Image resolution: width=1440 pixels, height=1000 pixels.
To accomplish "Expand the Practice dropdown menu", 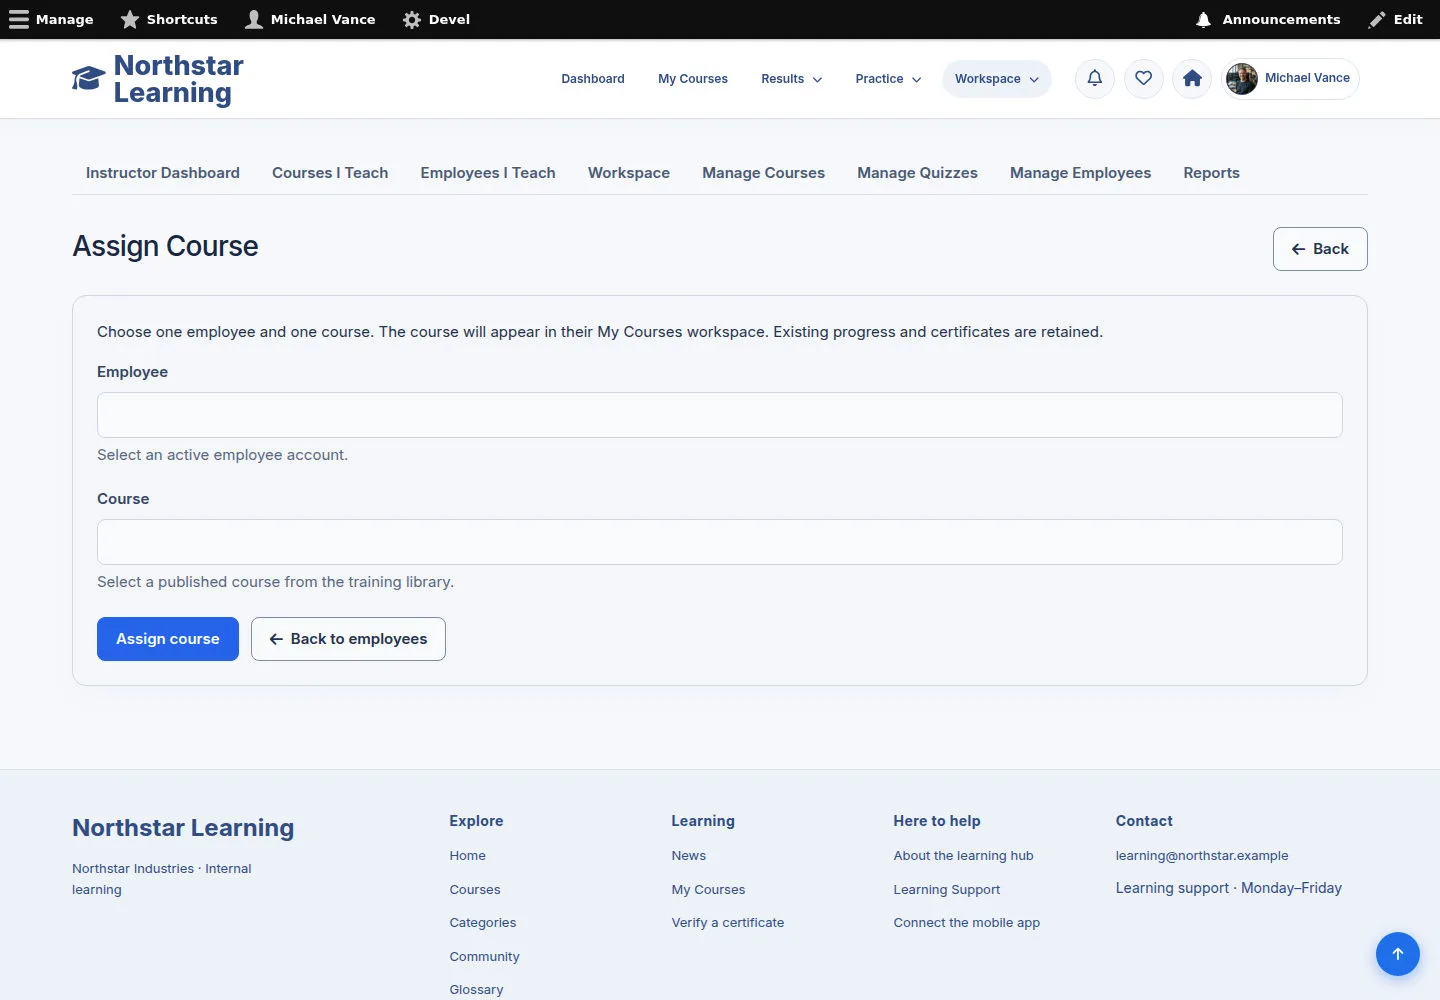I will coord(888,79).
